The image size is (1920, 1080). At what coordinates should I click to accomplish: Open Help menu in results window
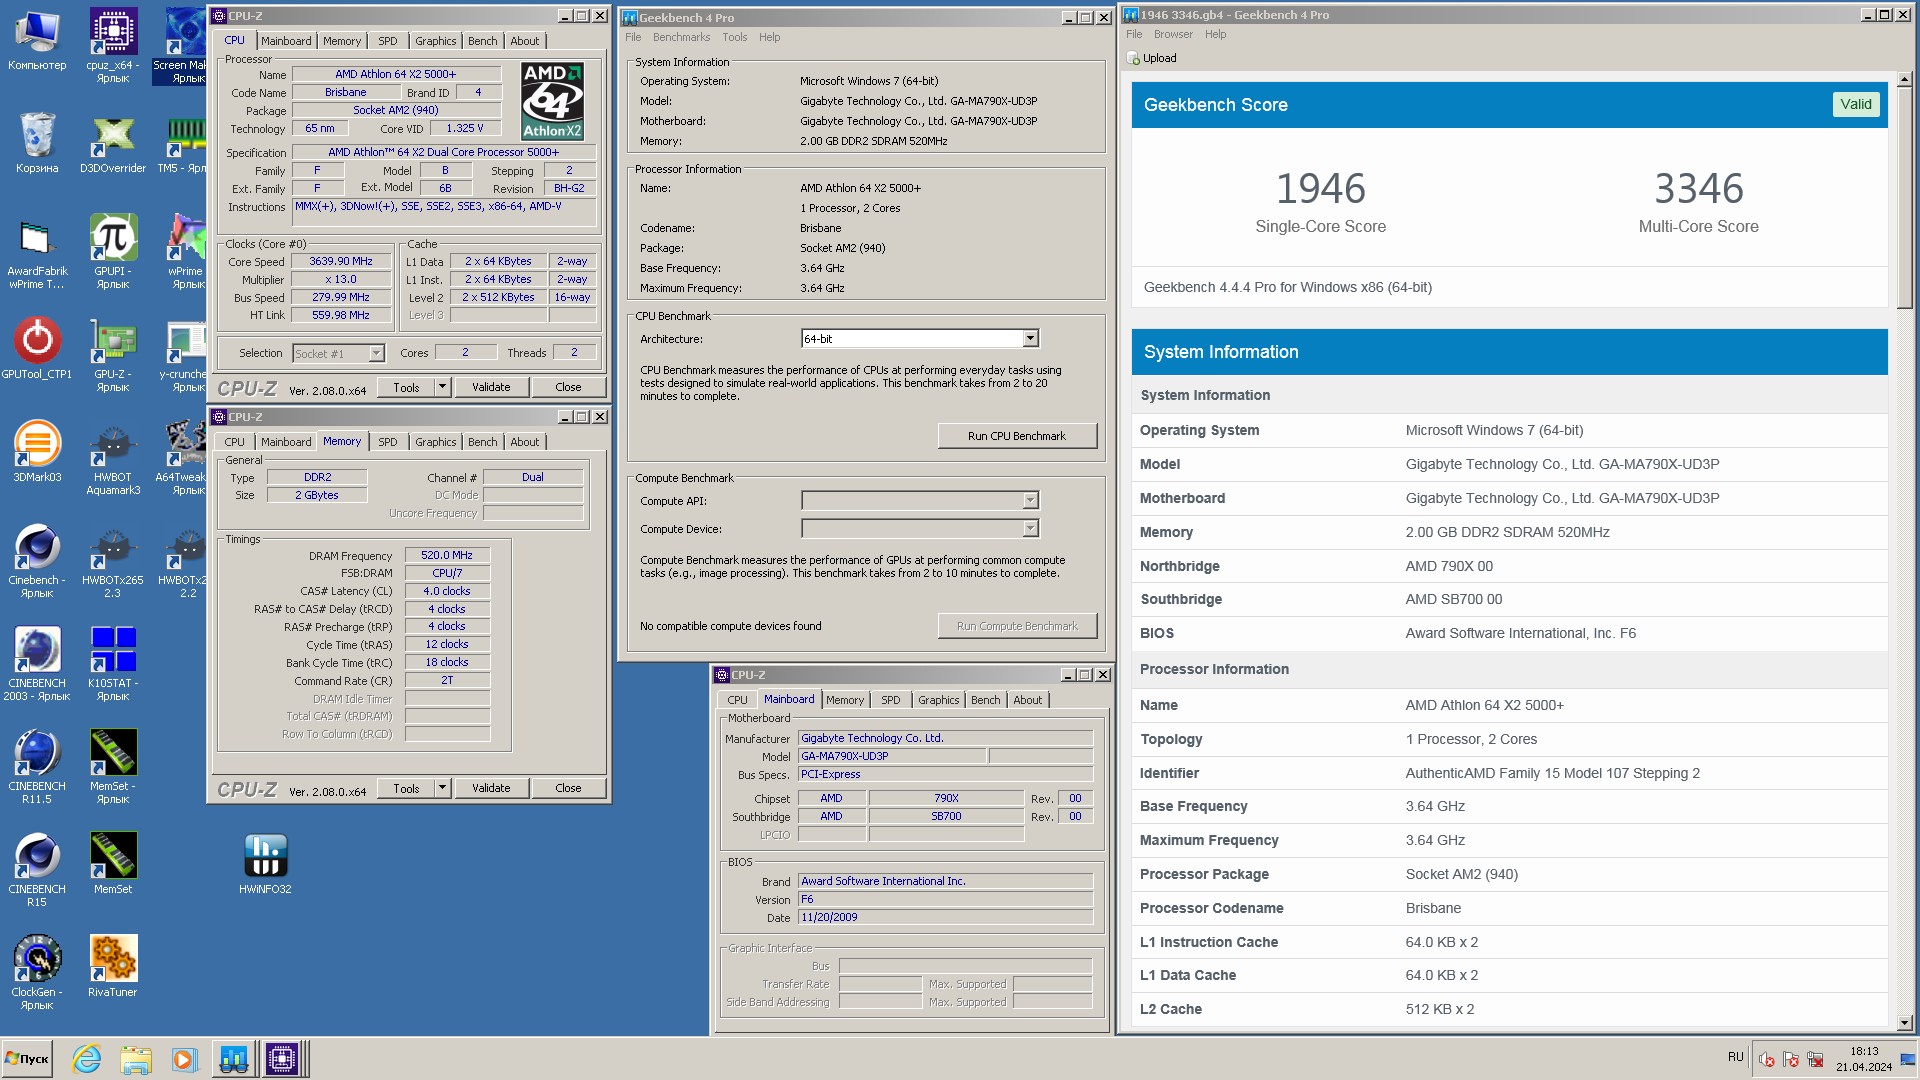tap(1215, 34)
